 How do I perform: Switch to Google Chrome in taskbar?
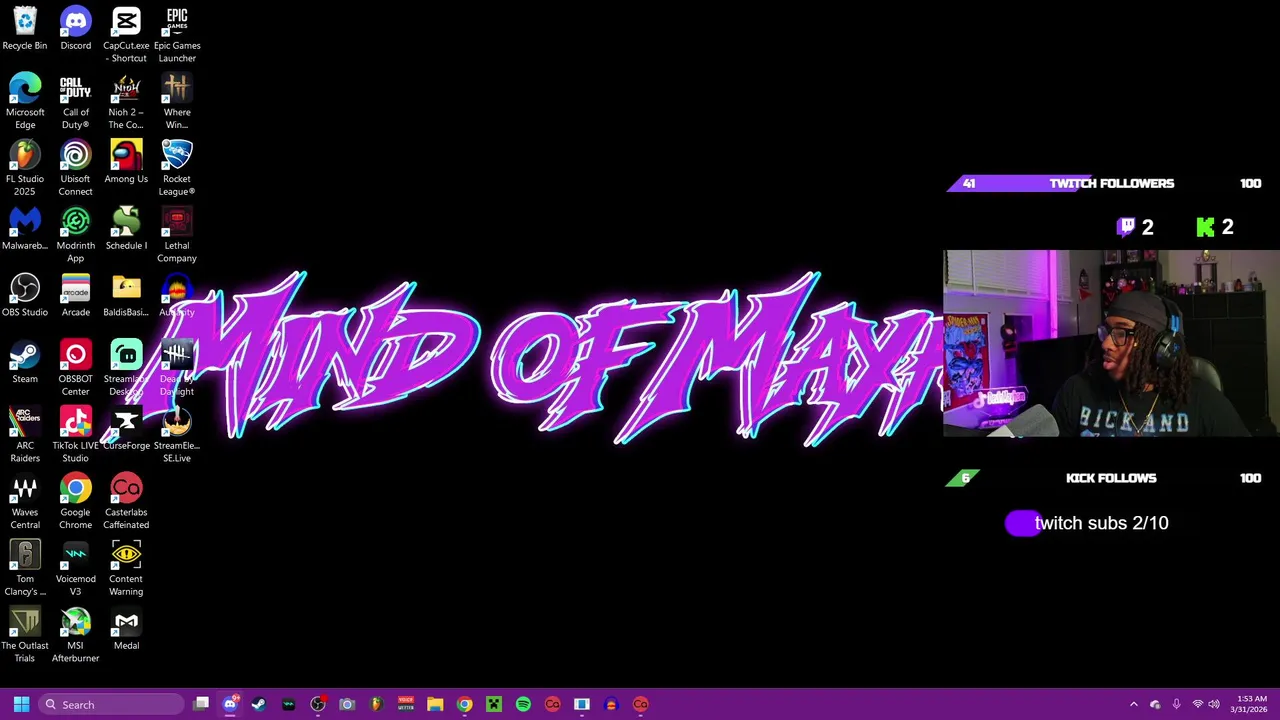[x=464, y=704]
